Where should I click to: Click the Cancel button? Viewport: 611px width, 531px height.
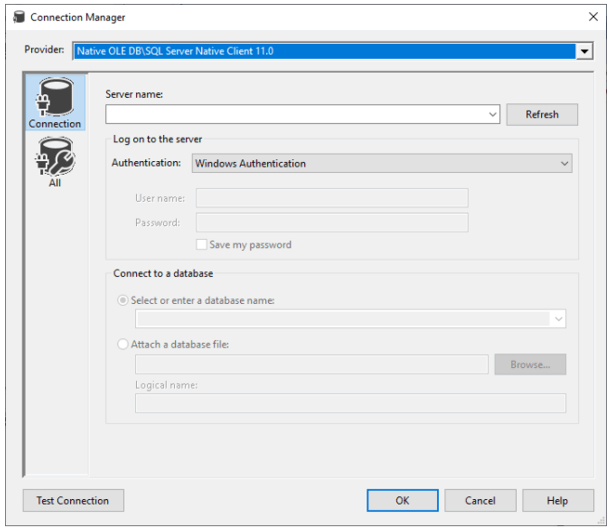click(x=480, y=500)
